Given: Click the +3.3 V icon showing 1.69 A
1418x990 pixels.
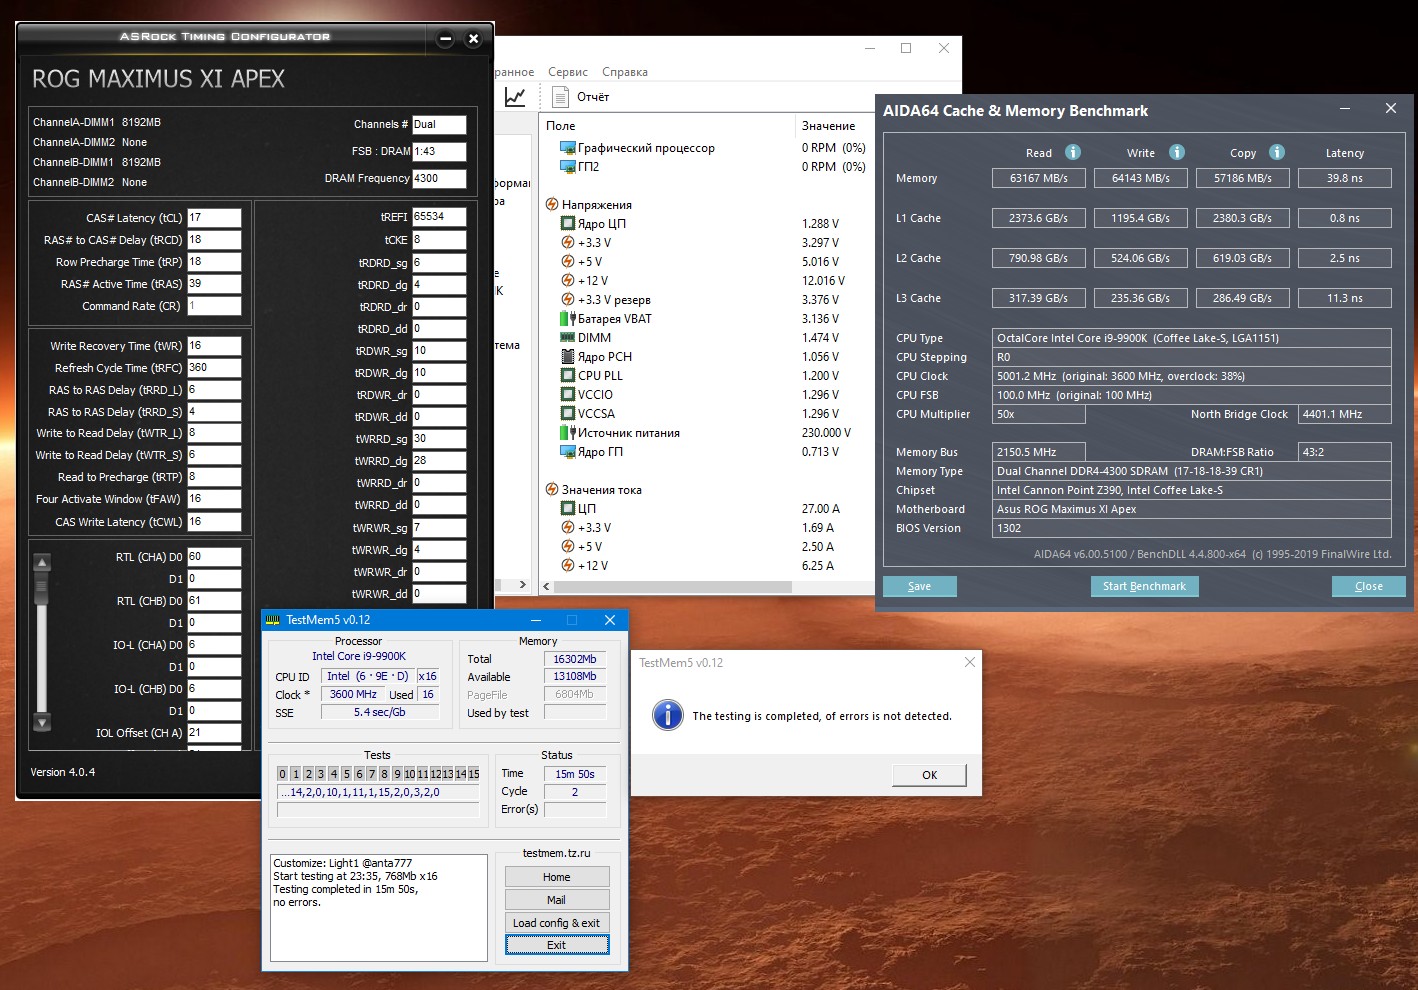Looking at the screenshot, I should pos(568,528).
